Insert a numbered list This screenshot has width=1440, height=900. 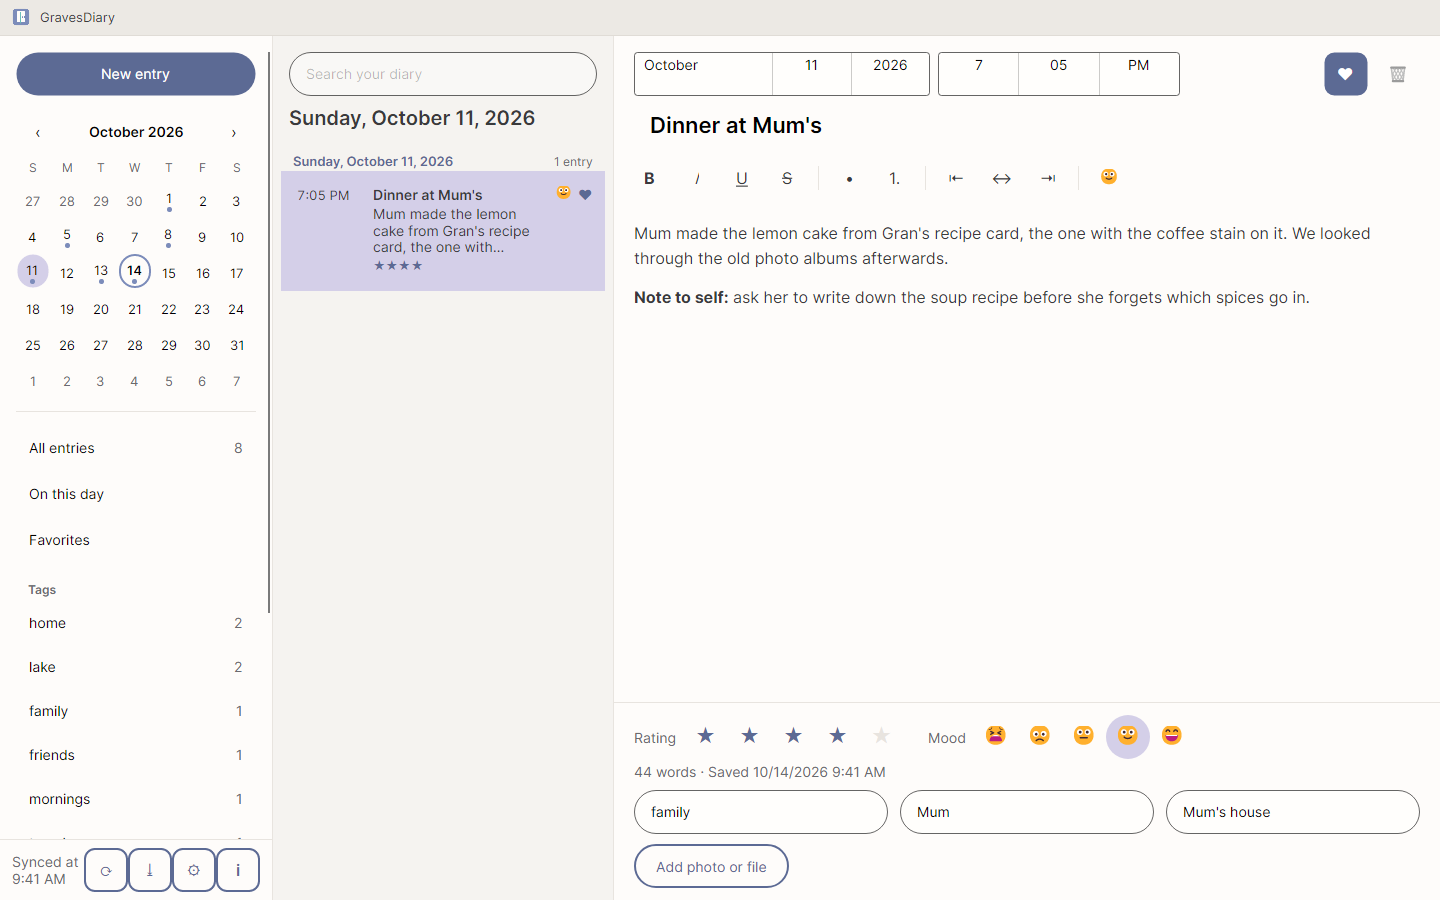point(894,178)
